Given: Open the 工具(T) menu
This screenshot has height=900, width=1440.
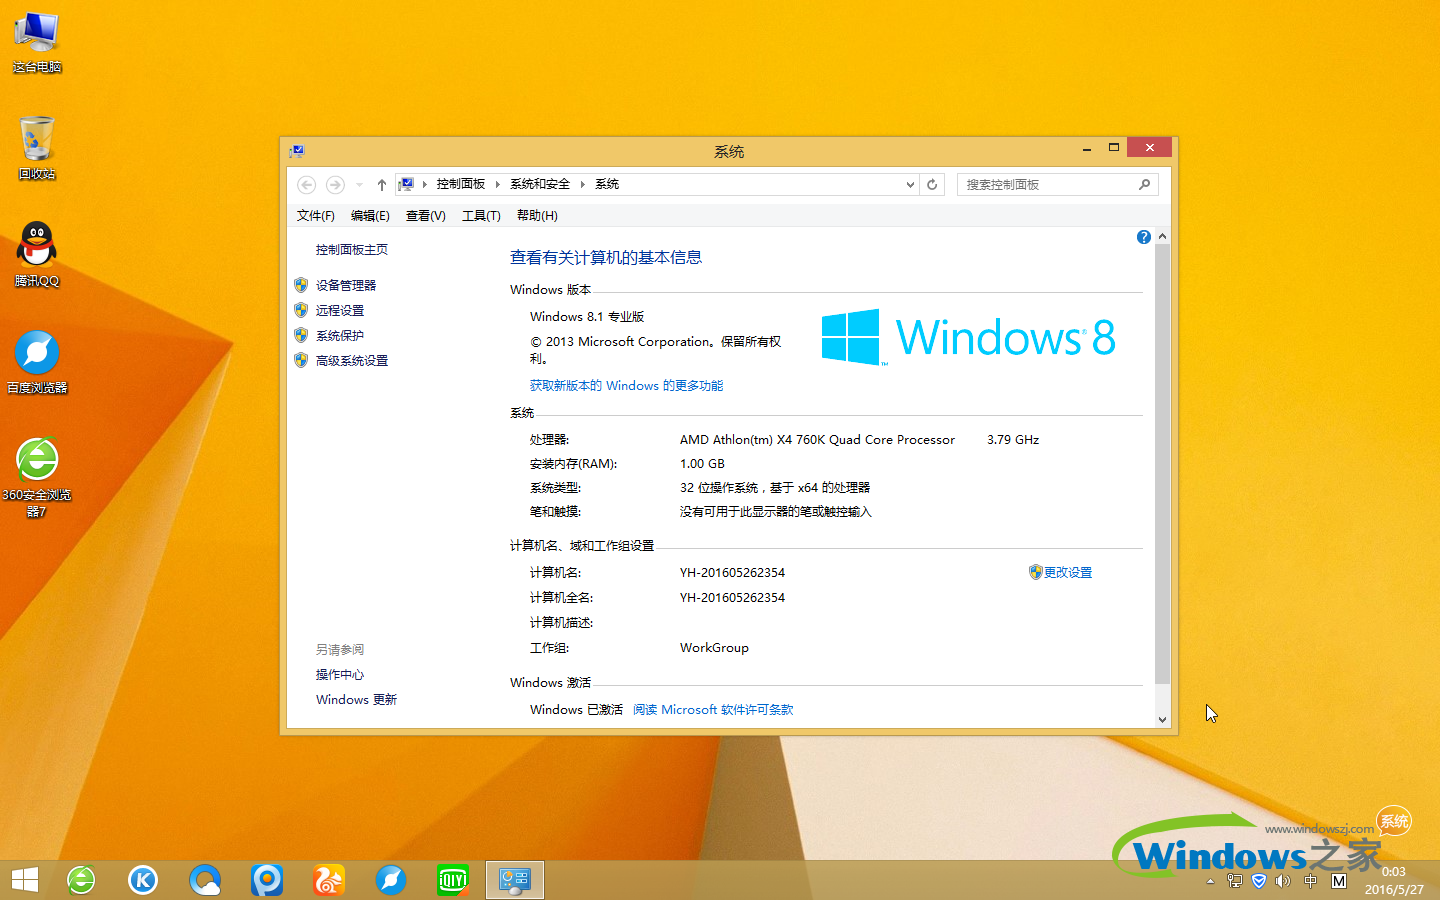Looking at the screenshot, I should click(x=481, y=215).
